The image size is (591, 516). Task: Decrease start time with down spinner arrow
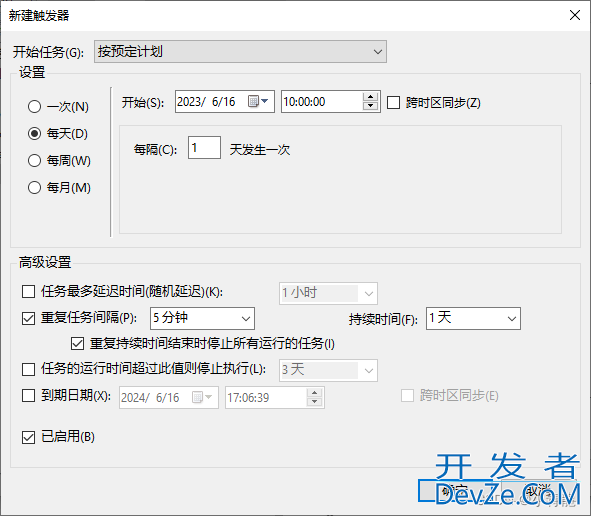(x=371, y=106)
